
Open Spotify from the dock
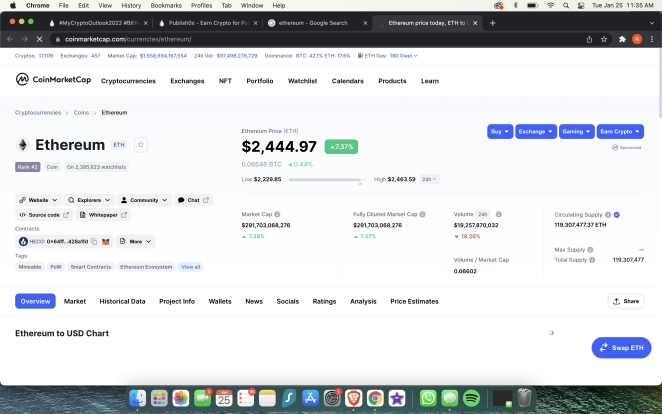click(472, 398)
